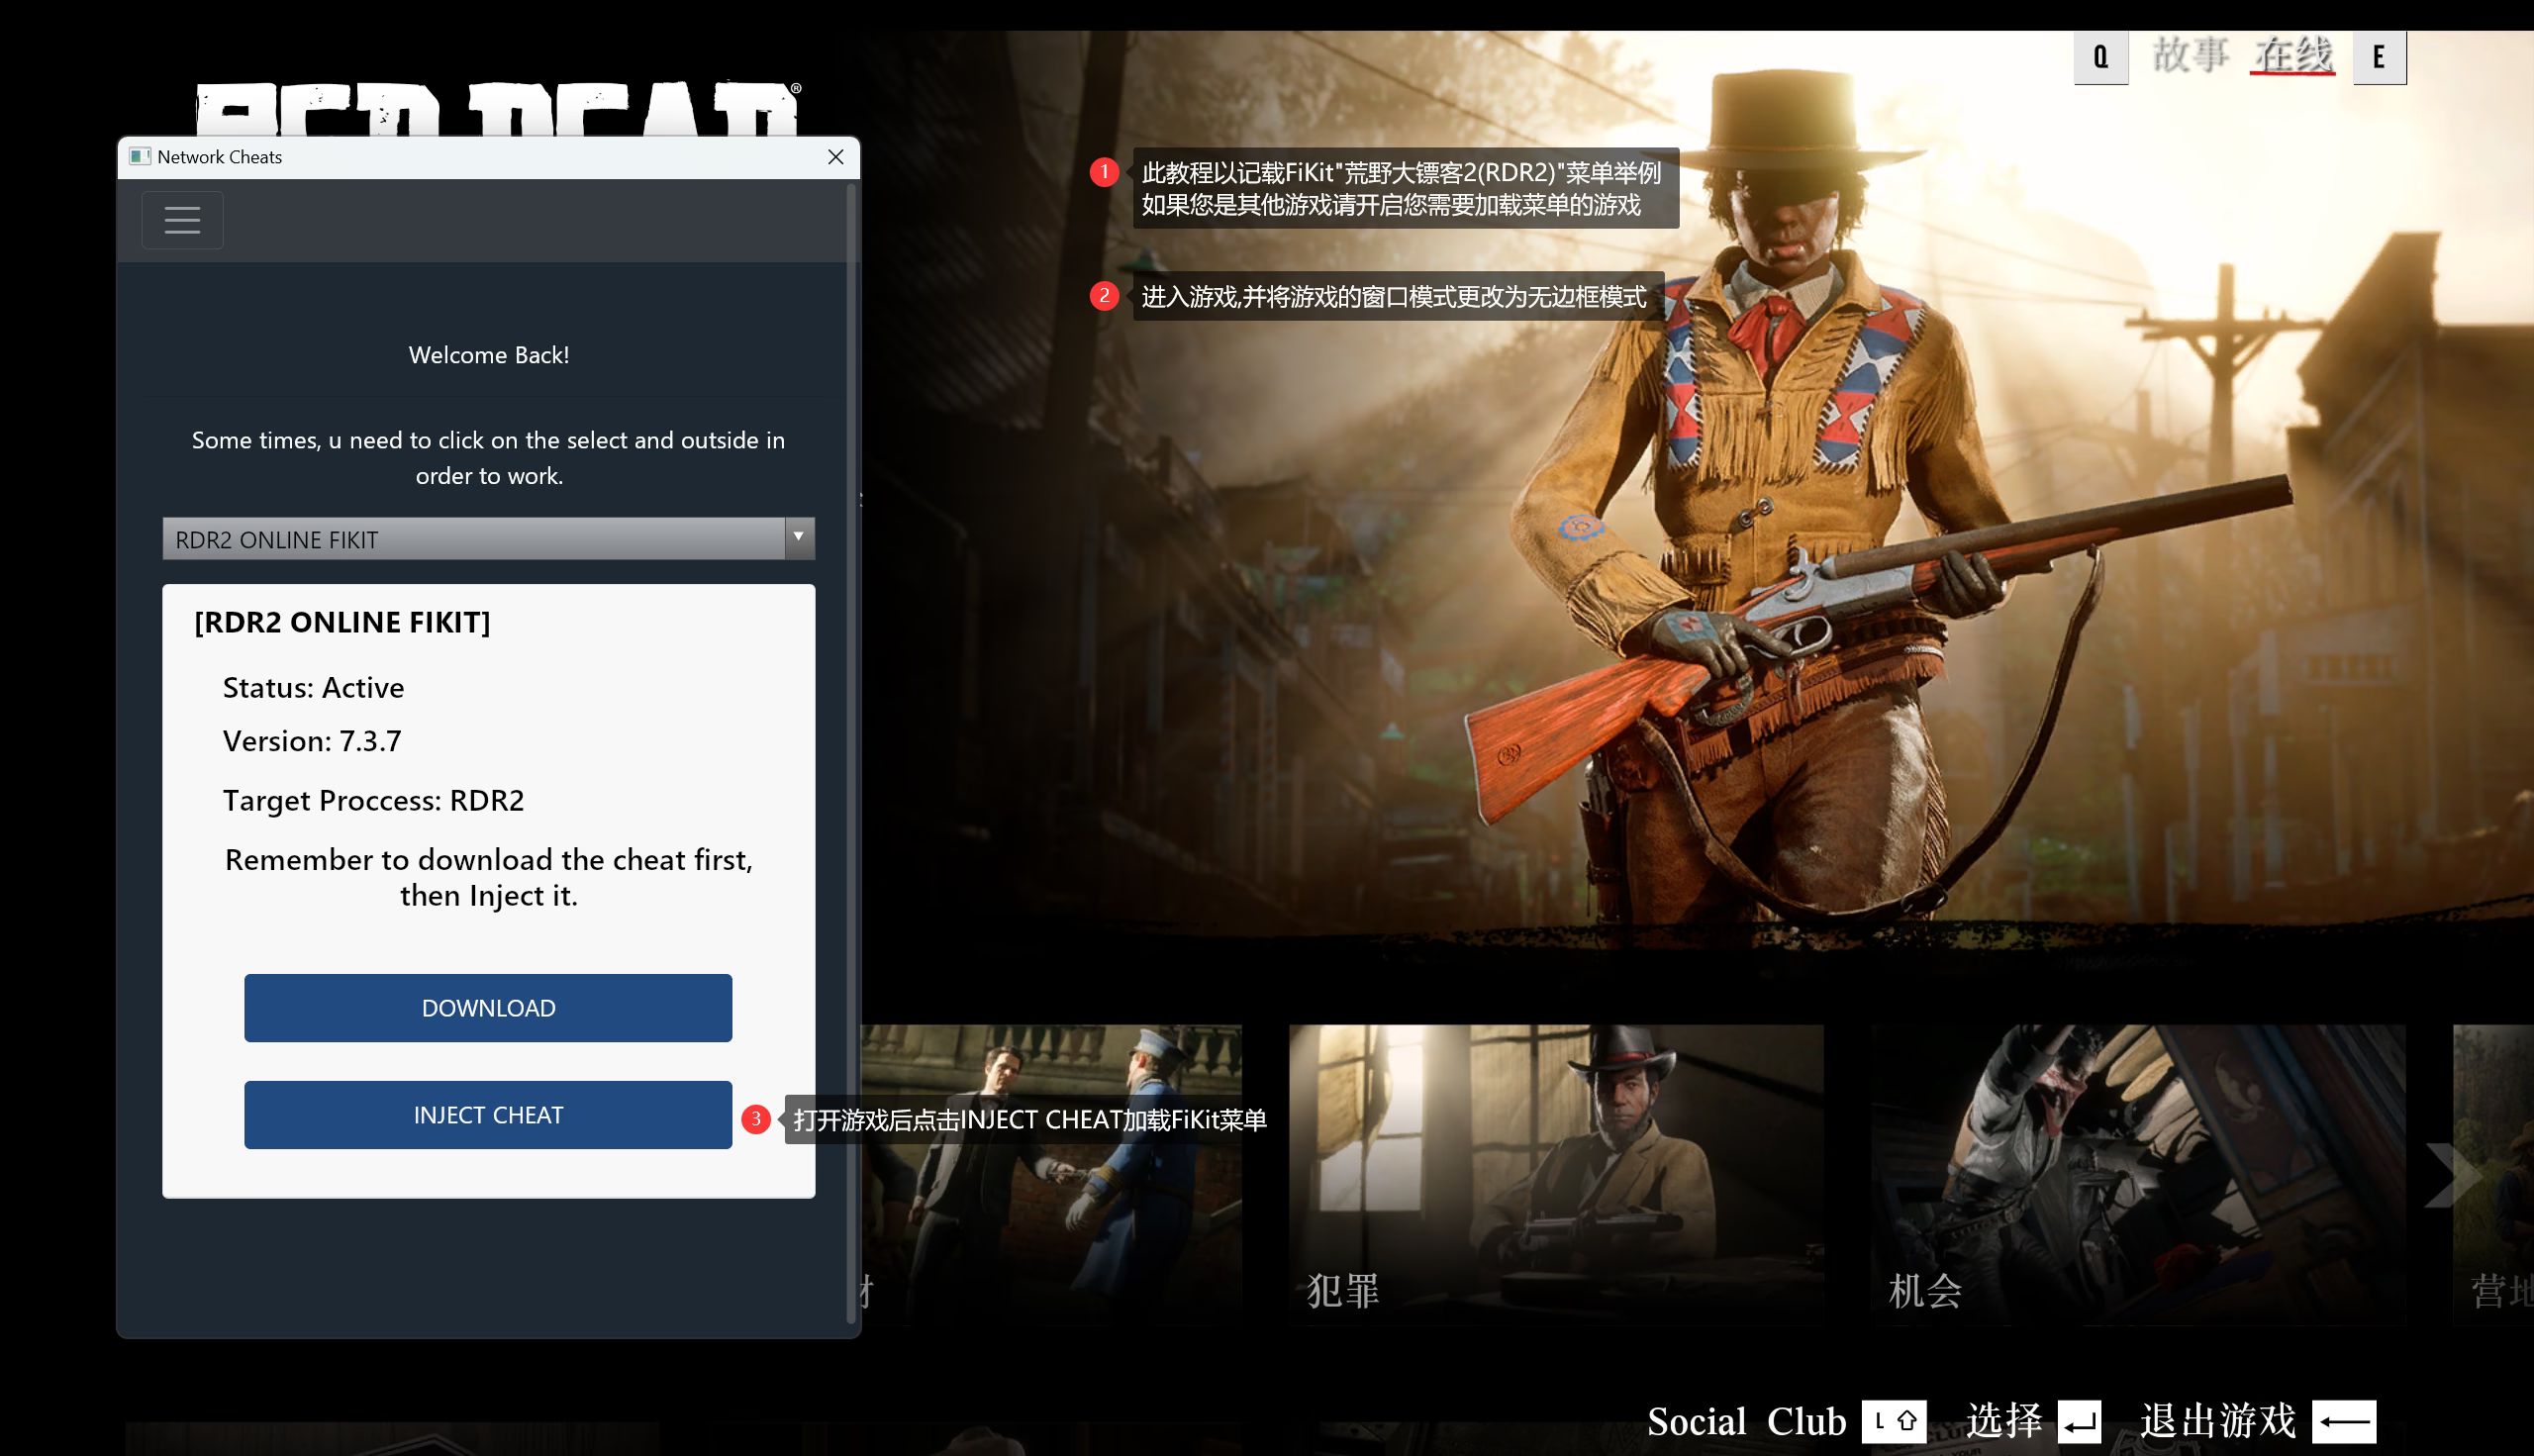Close the Network Cheats window
Screen dimensions: 2534x1456
coord(836,157)
